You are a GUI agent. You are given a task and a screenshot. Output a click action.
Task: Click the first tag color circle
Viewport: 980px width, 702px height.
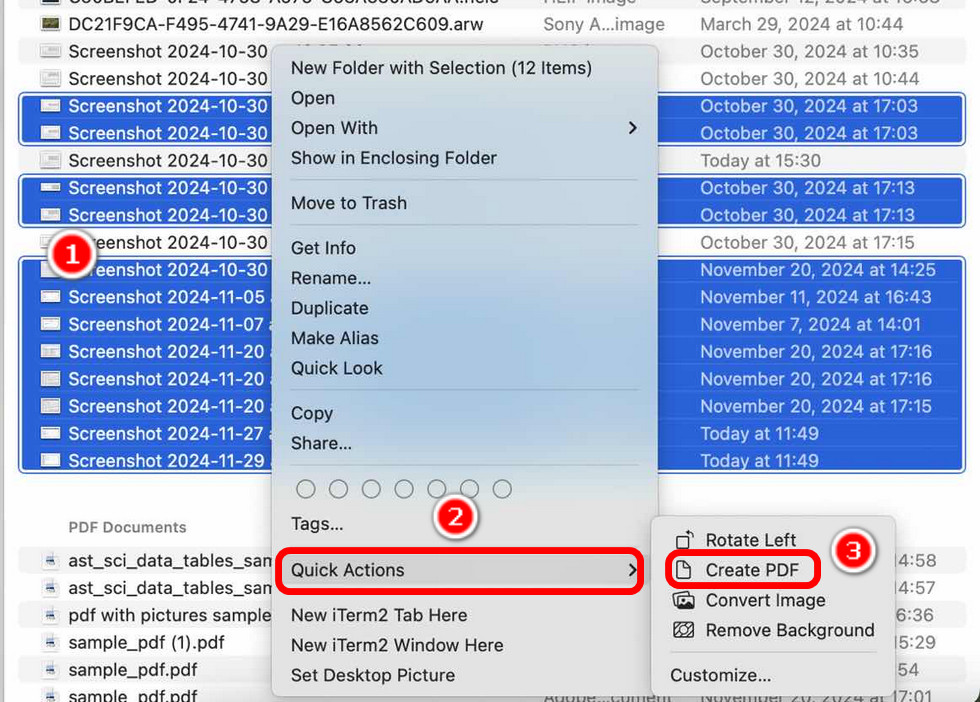point(306,489)
